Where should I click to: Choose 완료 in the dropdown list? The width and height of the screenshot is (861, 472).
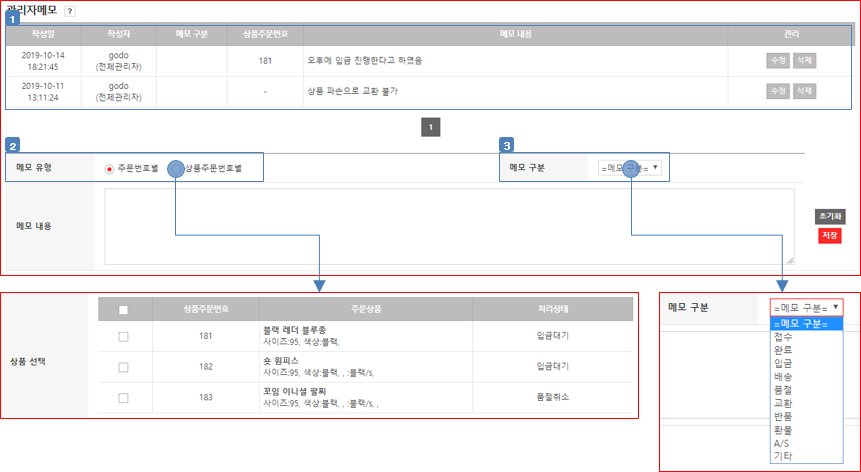point(806,350)
